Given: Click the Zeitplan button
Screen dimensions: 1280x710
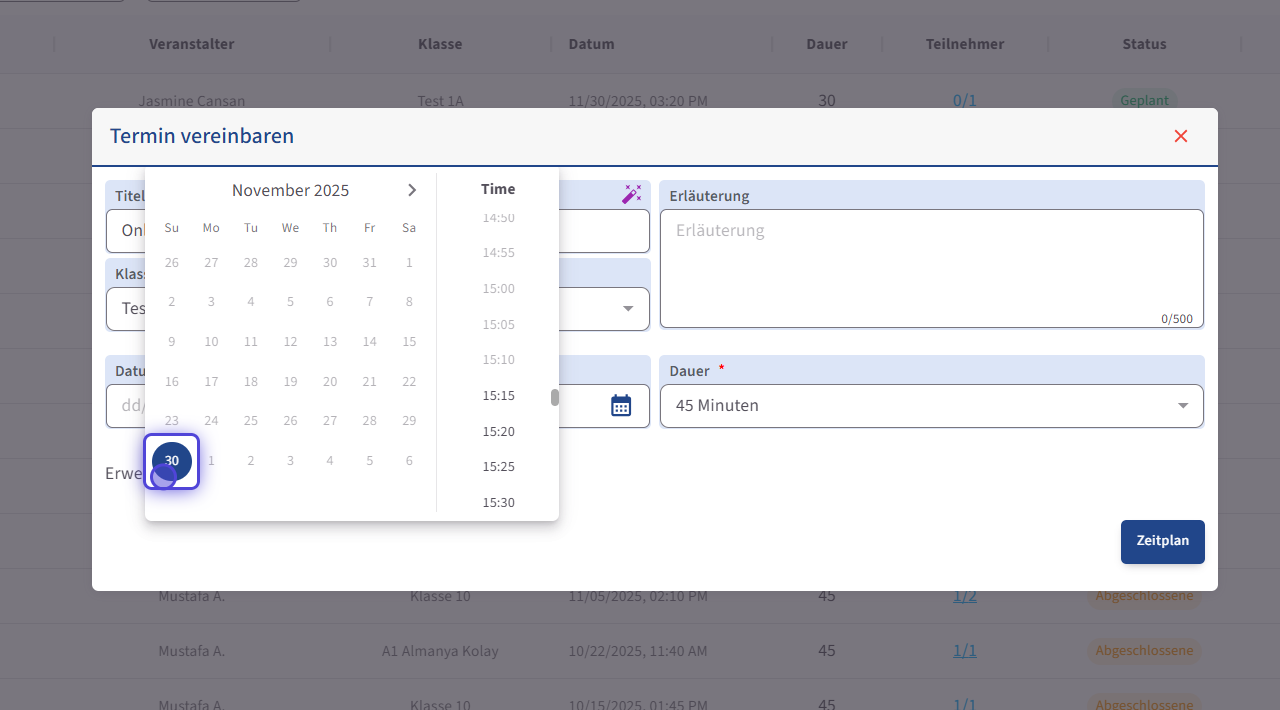Looking at the screenshot, I should tap(1162, 541).
